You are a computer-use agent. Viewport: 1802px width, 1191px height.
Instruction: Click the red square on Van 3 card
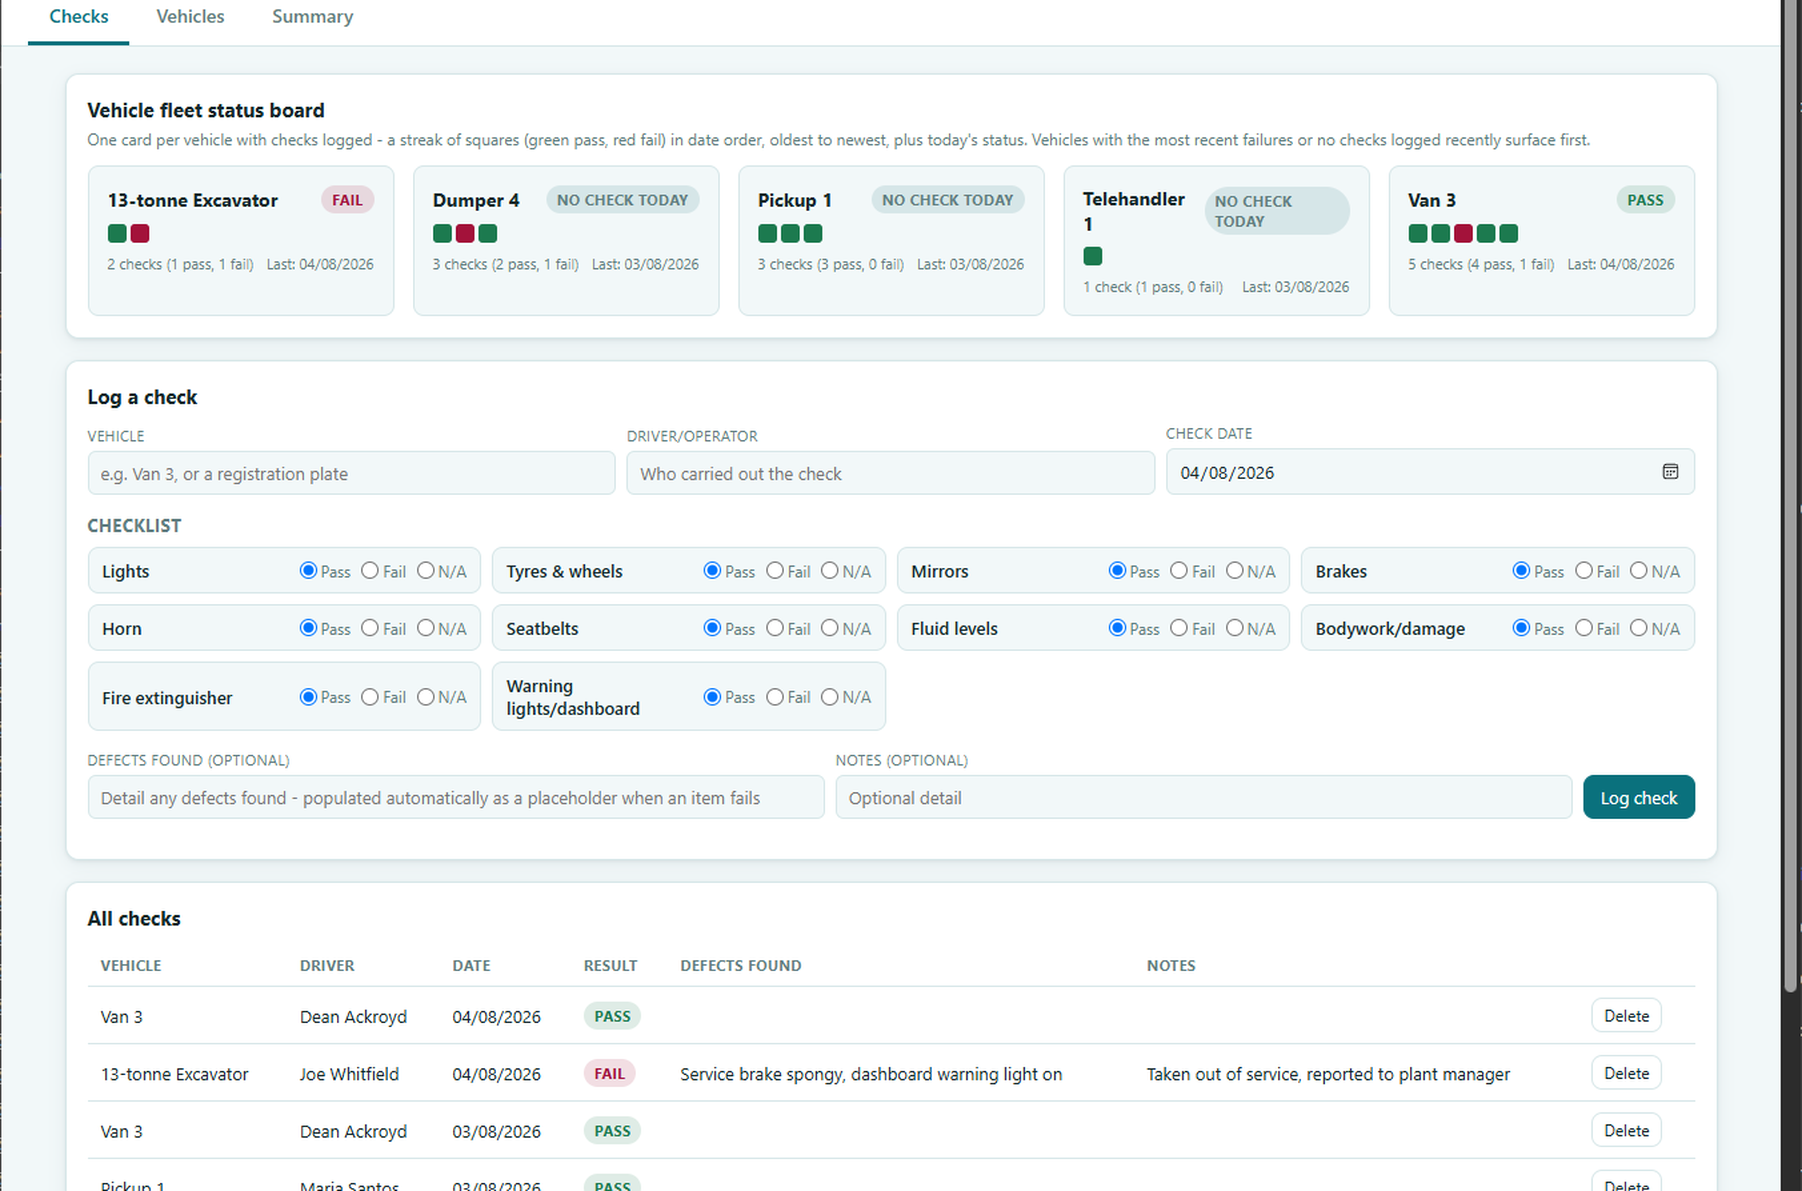tap(1463, 234)
